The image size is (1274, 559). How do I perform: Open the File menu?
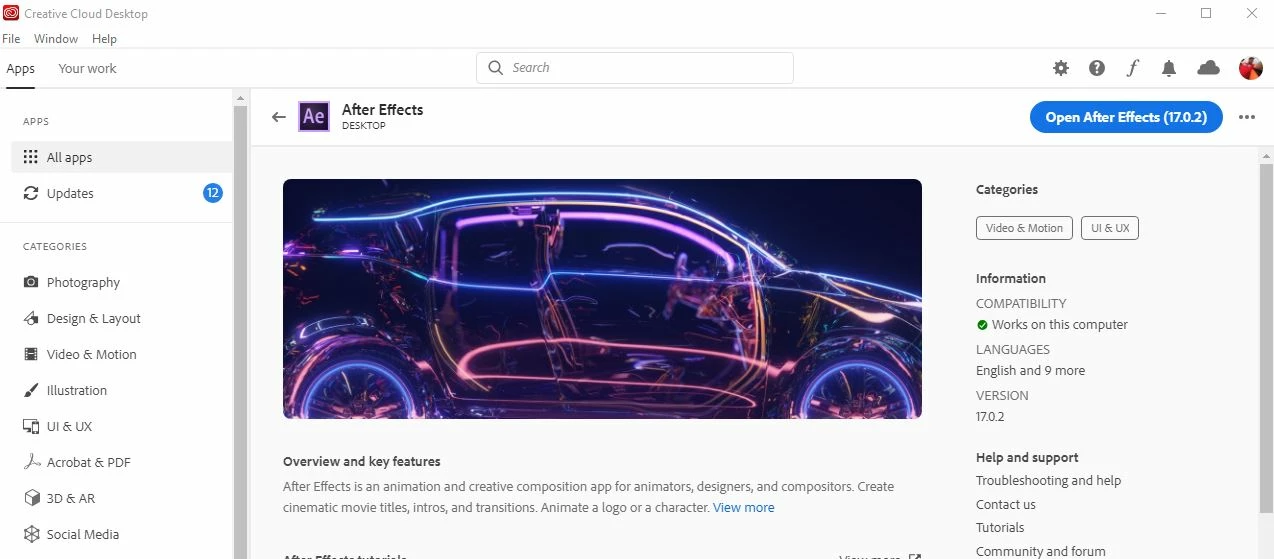11,39
